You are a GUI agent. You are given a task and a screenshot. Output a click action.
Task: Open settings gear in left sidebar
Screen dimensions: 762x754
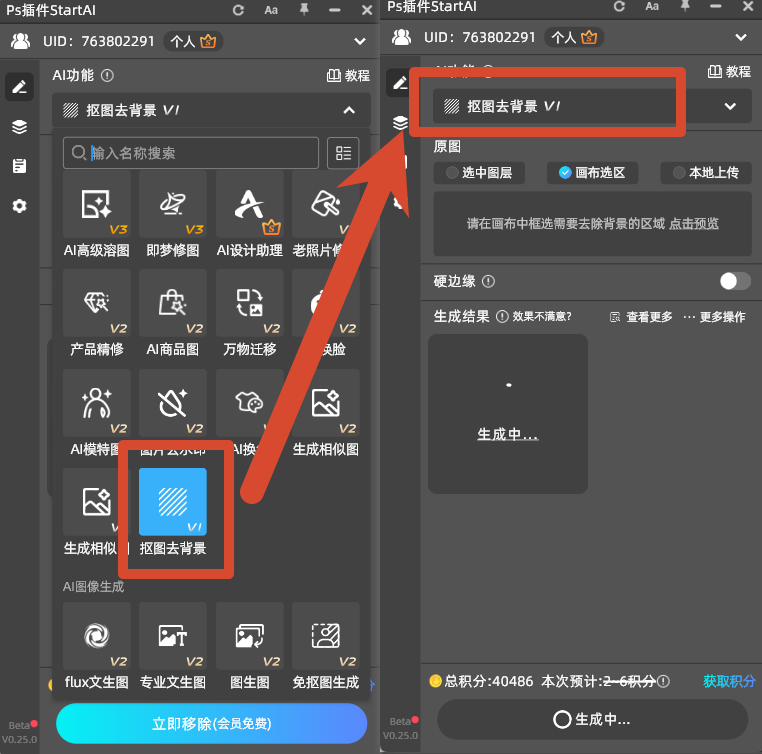point(19,206)
